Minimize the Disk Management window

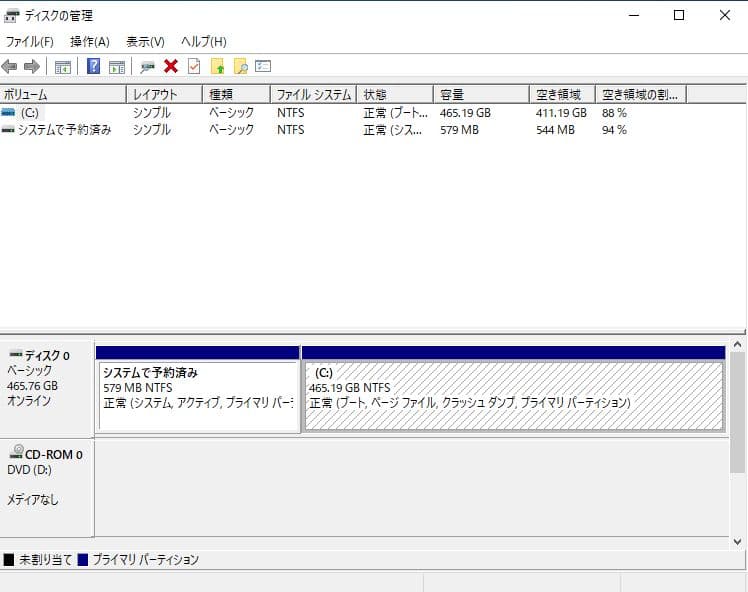(x=634, y=15)
